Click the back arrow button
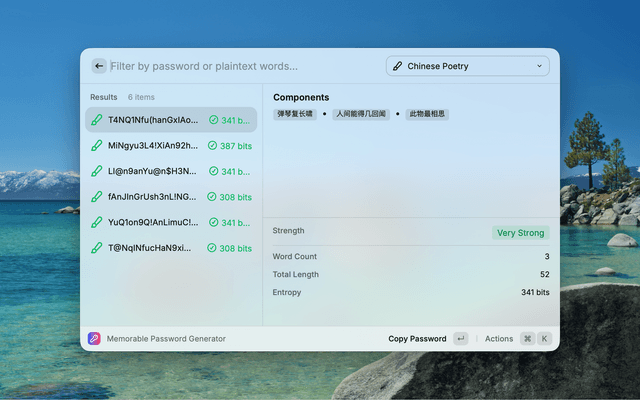Image resolution: width=640 pixels, height=400 pixels. [x=99, y=66]
